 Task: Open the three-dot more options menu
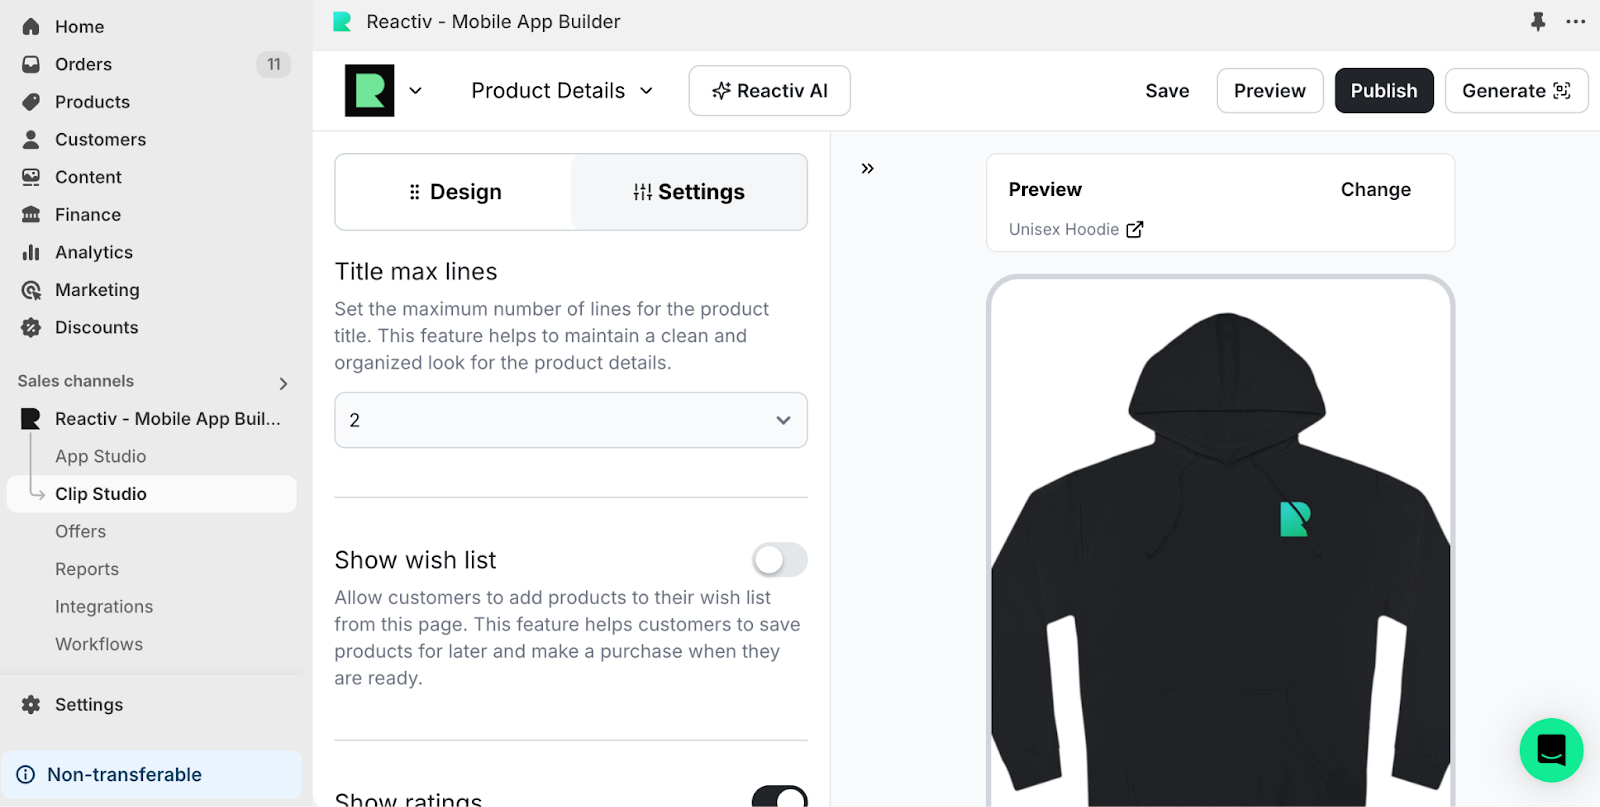click(1576, 21)
